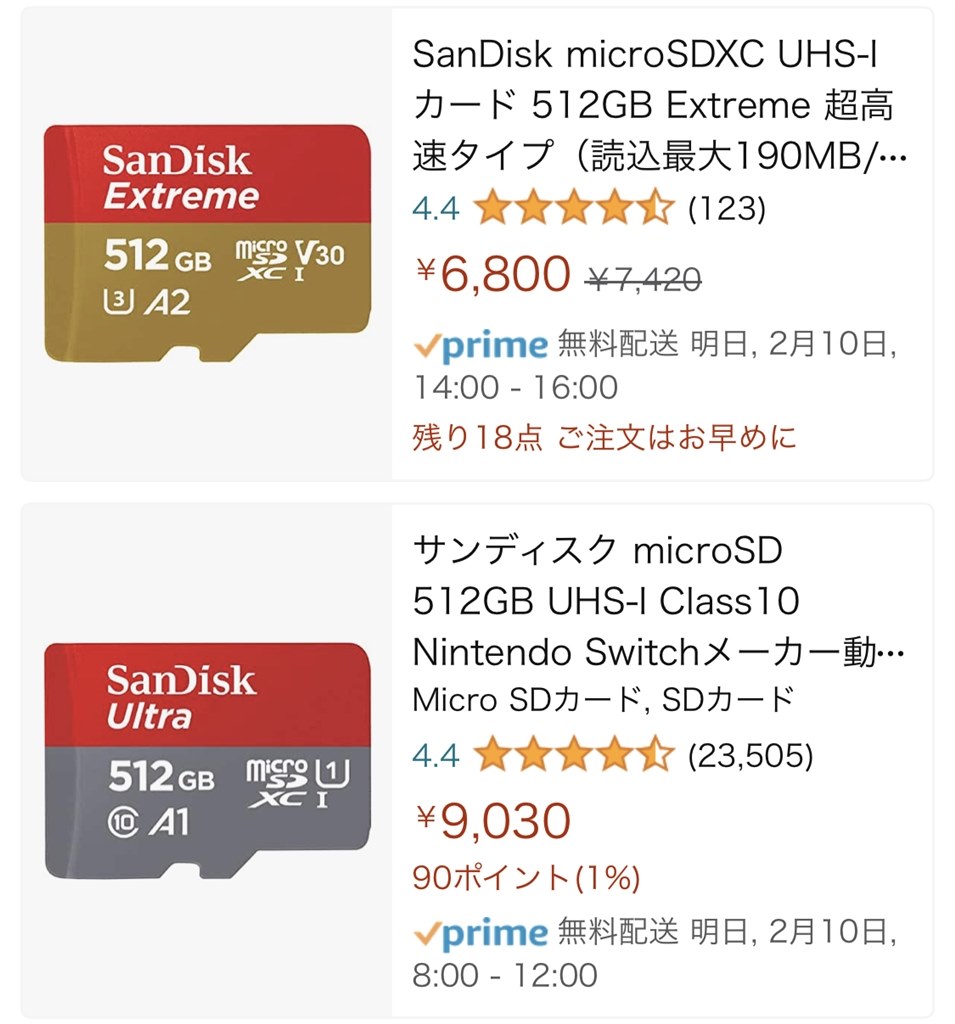This screenshot has width=955, height=1024.
Task: Click the crossed-out ¥7,420 original price
Action: pos(641,282)
